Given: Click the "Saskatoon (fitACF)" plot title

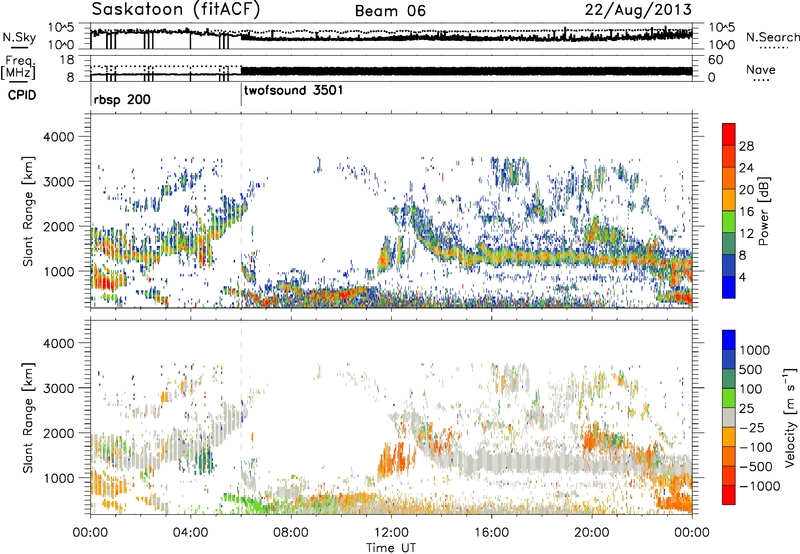Looking at the screenshot, I should point(177,9).
